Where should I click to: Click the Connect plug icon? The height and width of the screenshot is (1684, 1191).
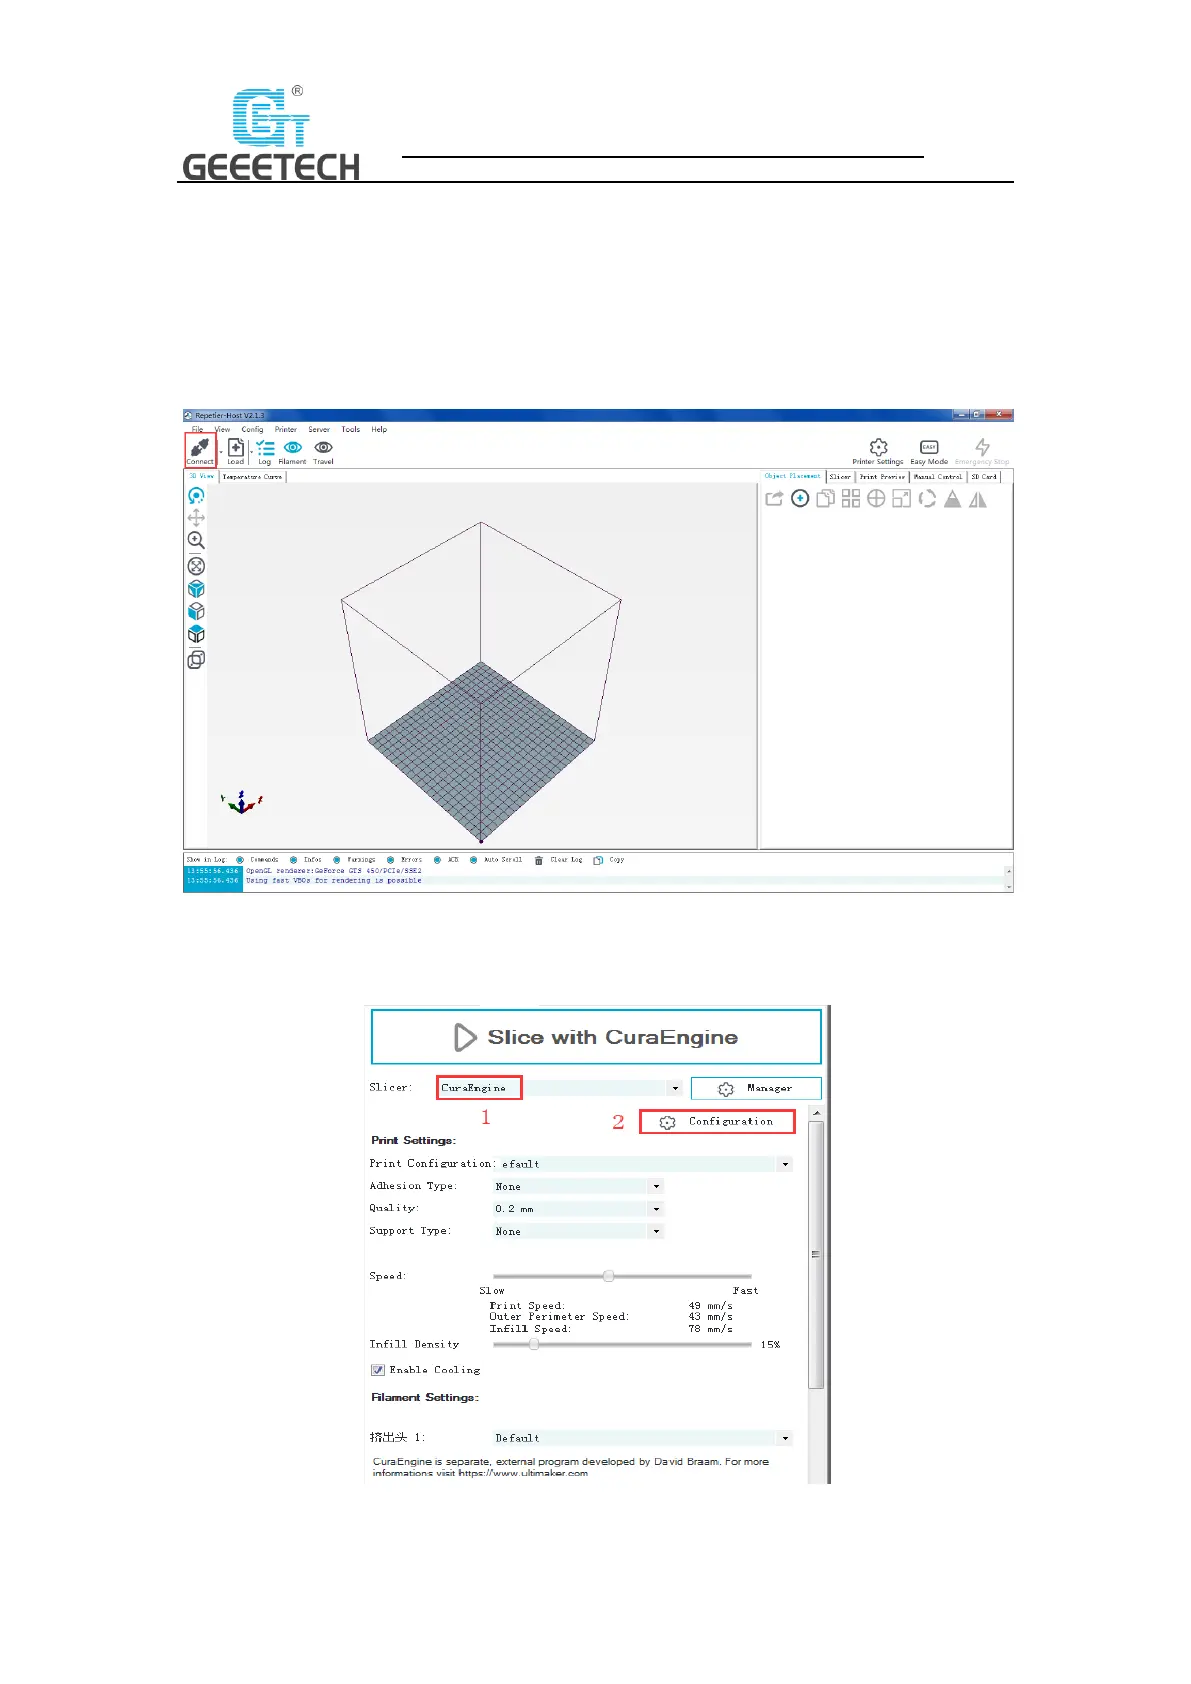click(x=200, y=447)
